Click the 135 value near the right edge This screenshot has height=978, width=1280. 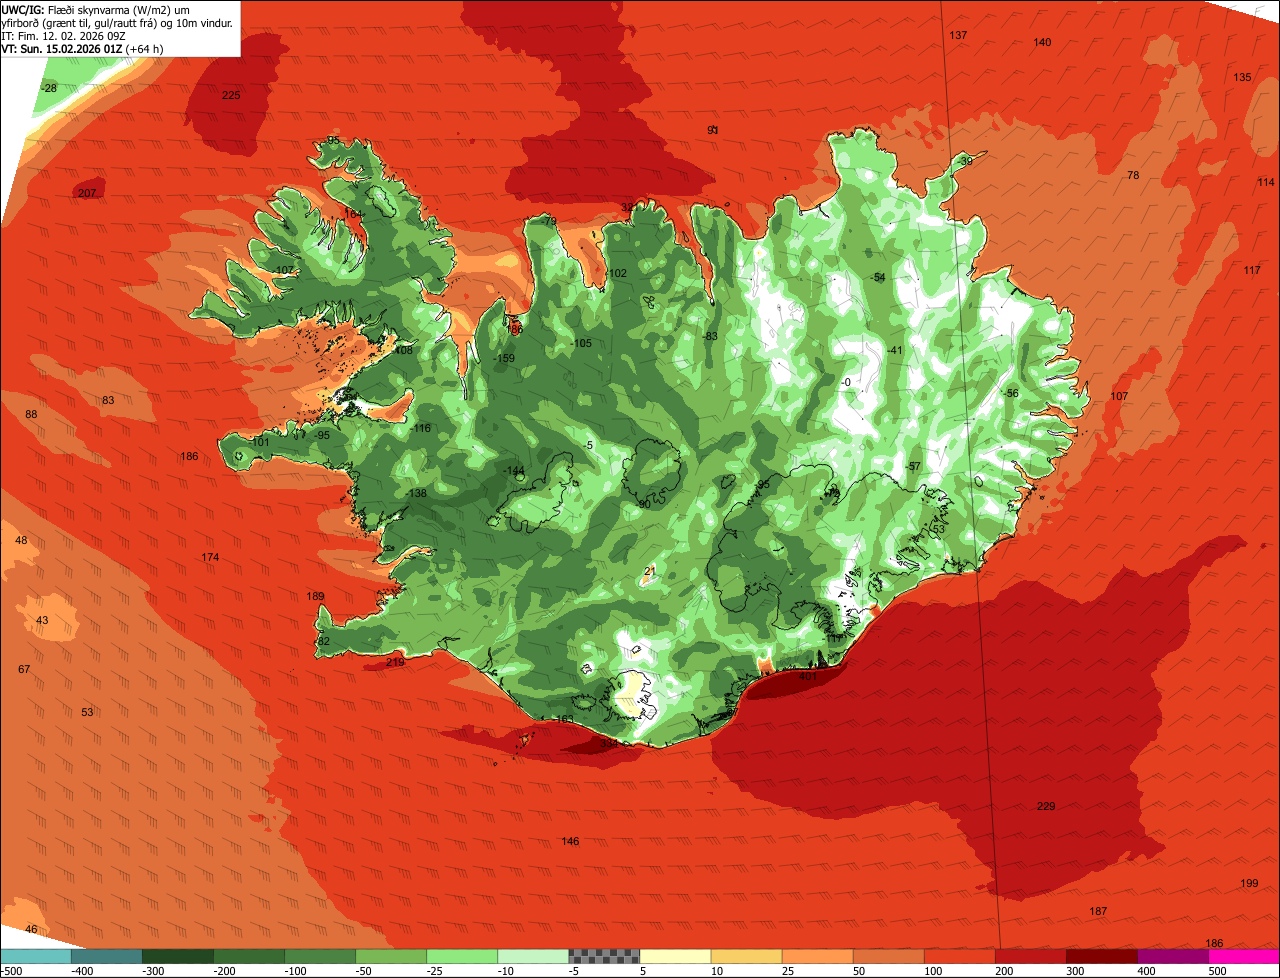1242,77
